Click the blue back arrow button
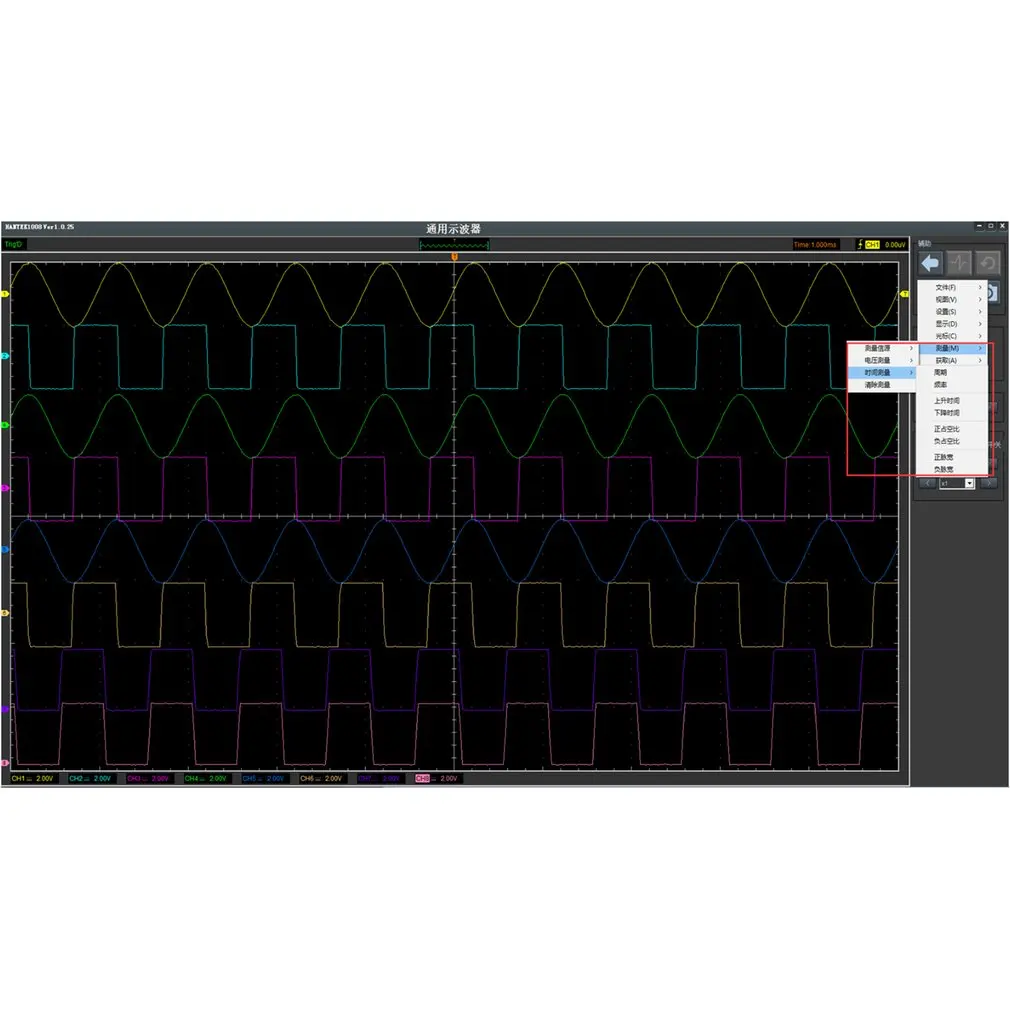The width and height of the screenshot is (1010, 1010). point(931,263)
